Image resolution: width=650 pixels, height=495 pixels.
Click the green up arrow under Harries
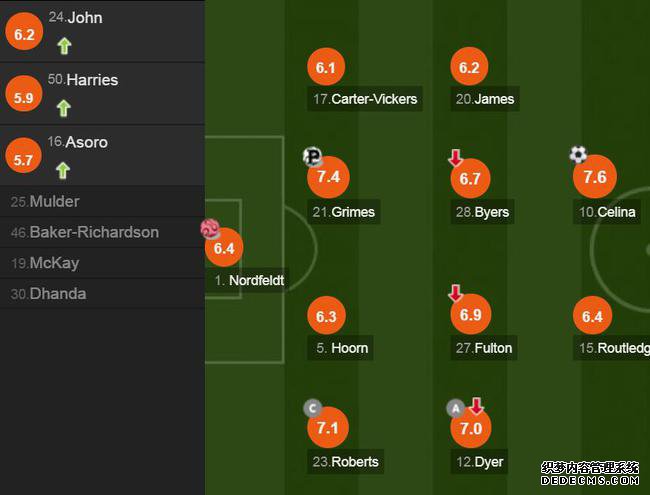63,108
